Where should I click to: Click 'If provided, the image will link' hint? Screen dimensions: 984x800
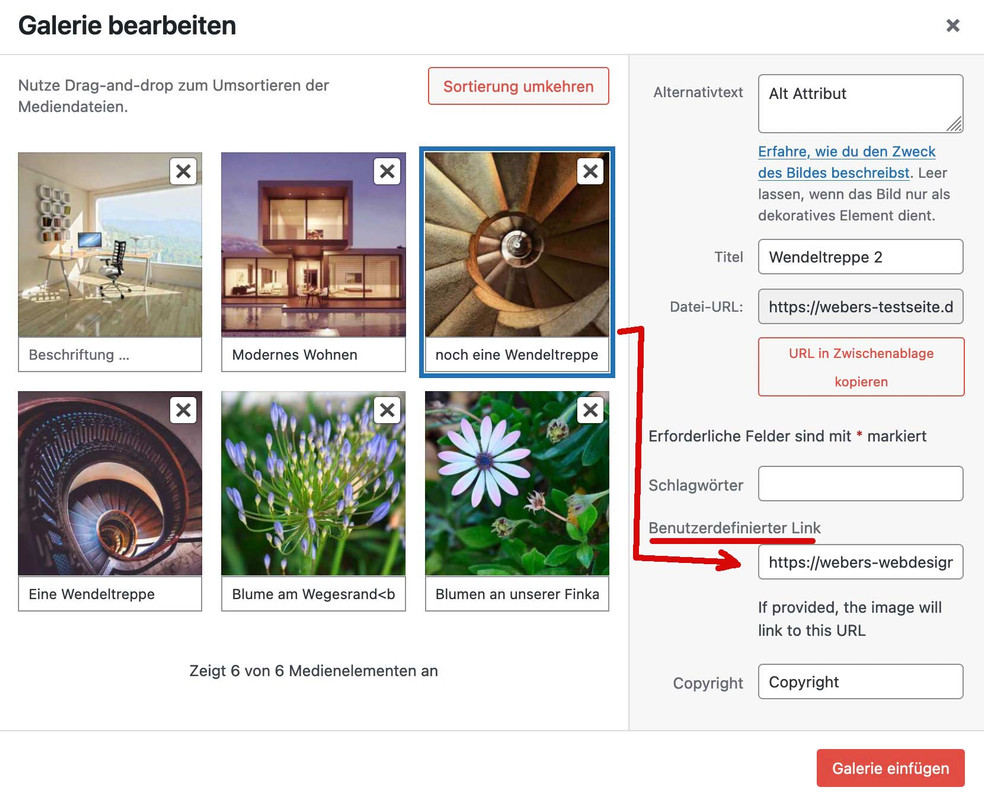coord(850,619)
